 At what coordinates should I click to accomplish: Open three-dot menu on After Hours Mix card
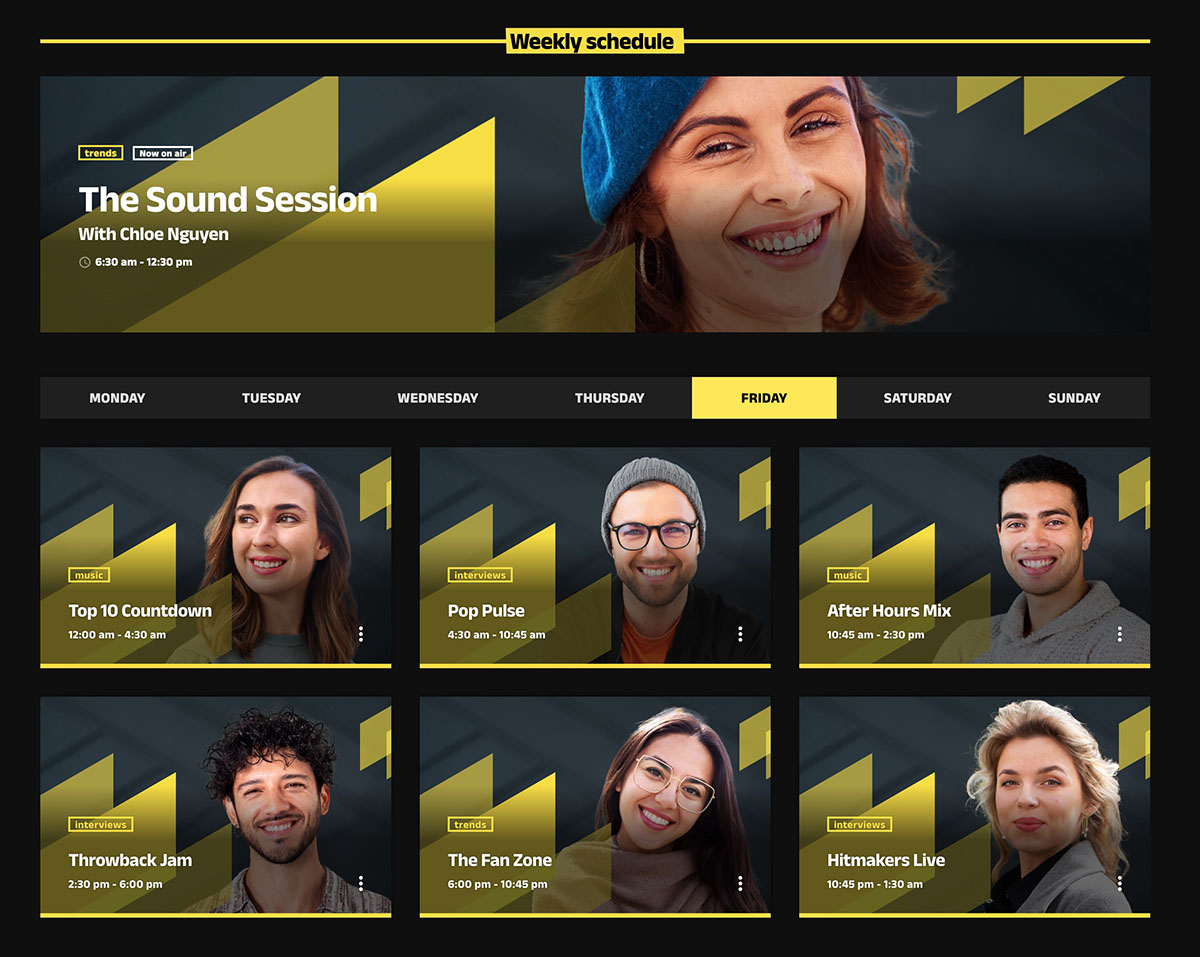click(1119, 634)
